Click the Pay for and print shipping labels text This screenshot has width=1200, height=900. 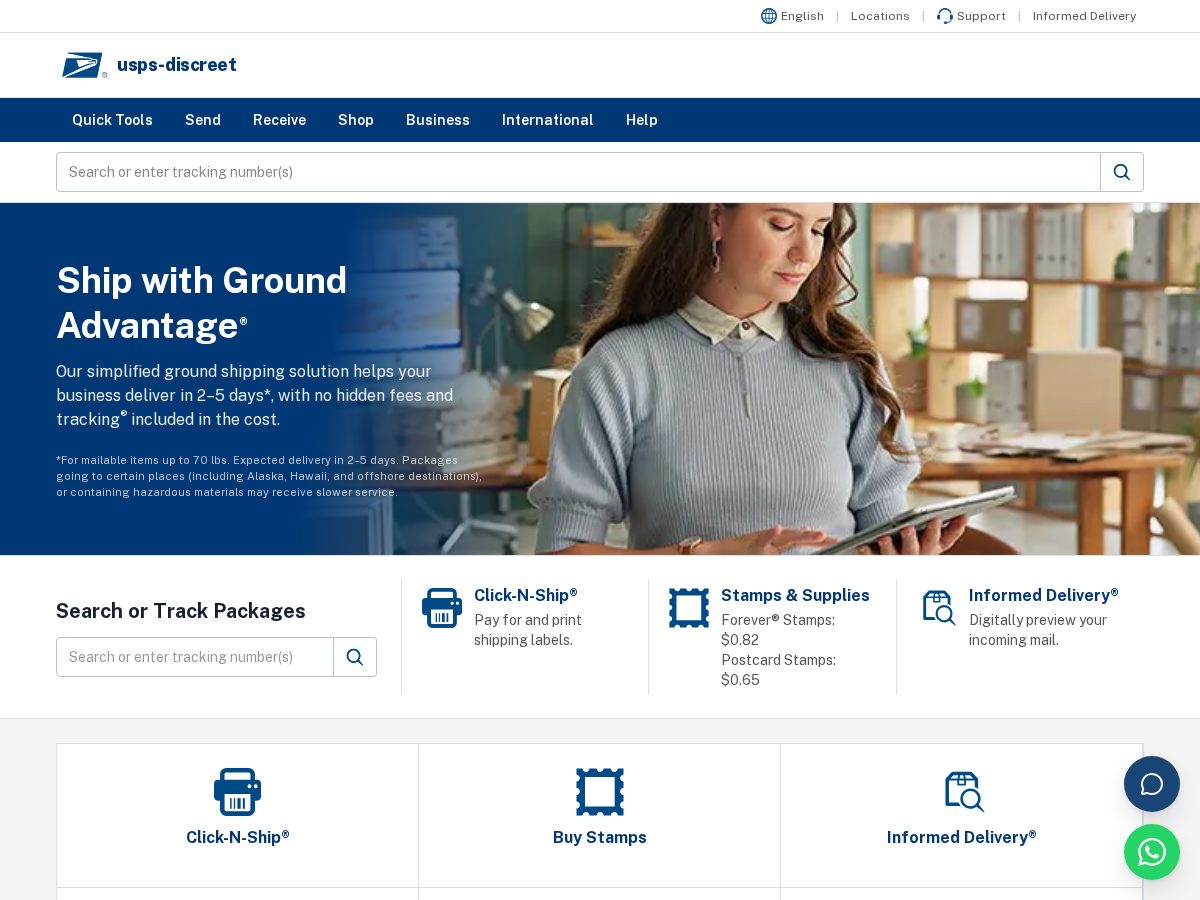pos(528,630)
